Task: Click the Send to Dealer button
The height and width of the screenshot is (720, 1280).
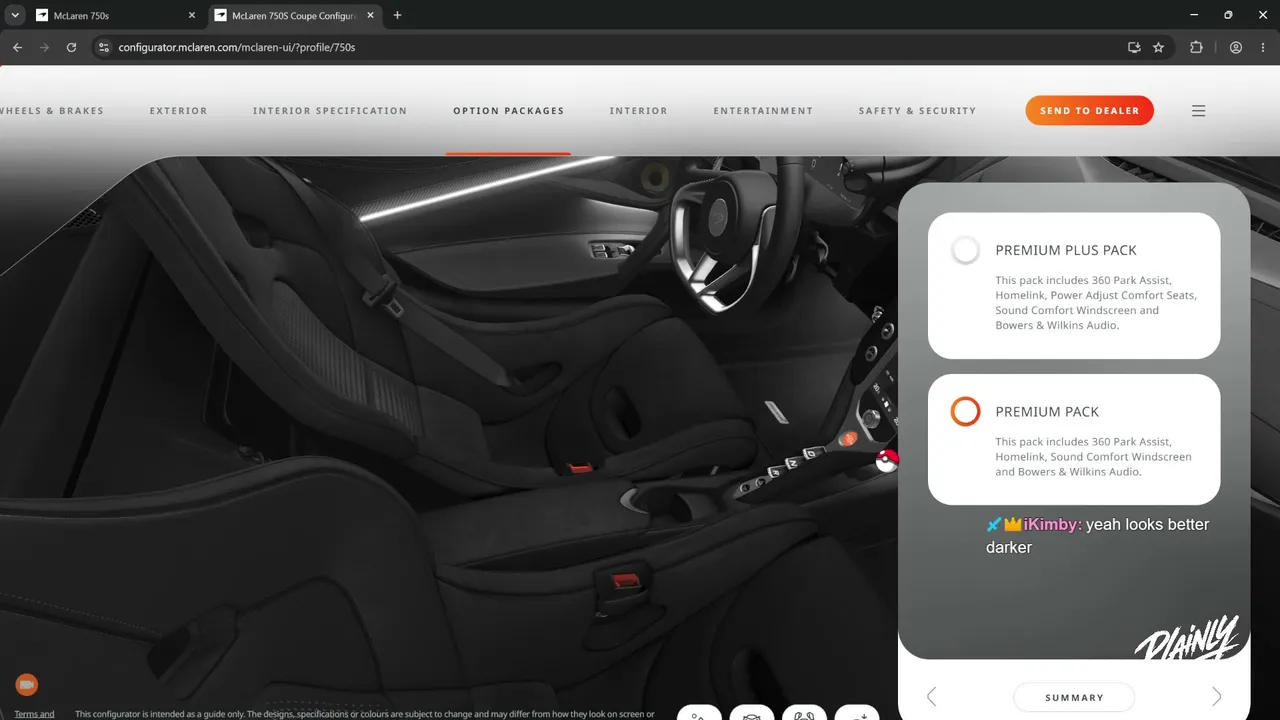Action: click(x=1090, y=111)
